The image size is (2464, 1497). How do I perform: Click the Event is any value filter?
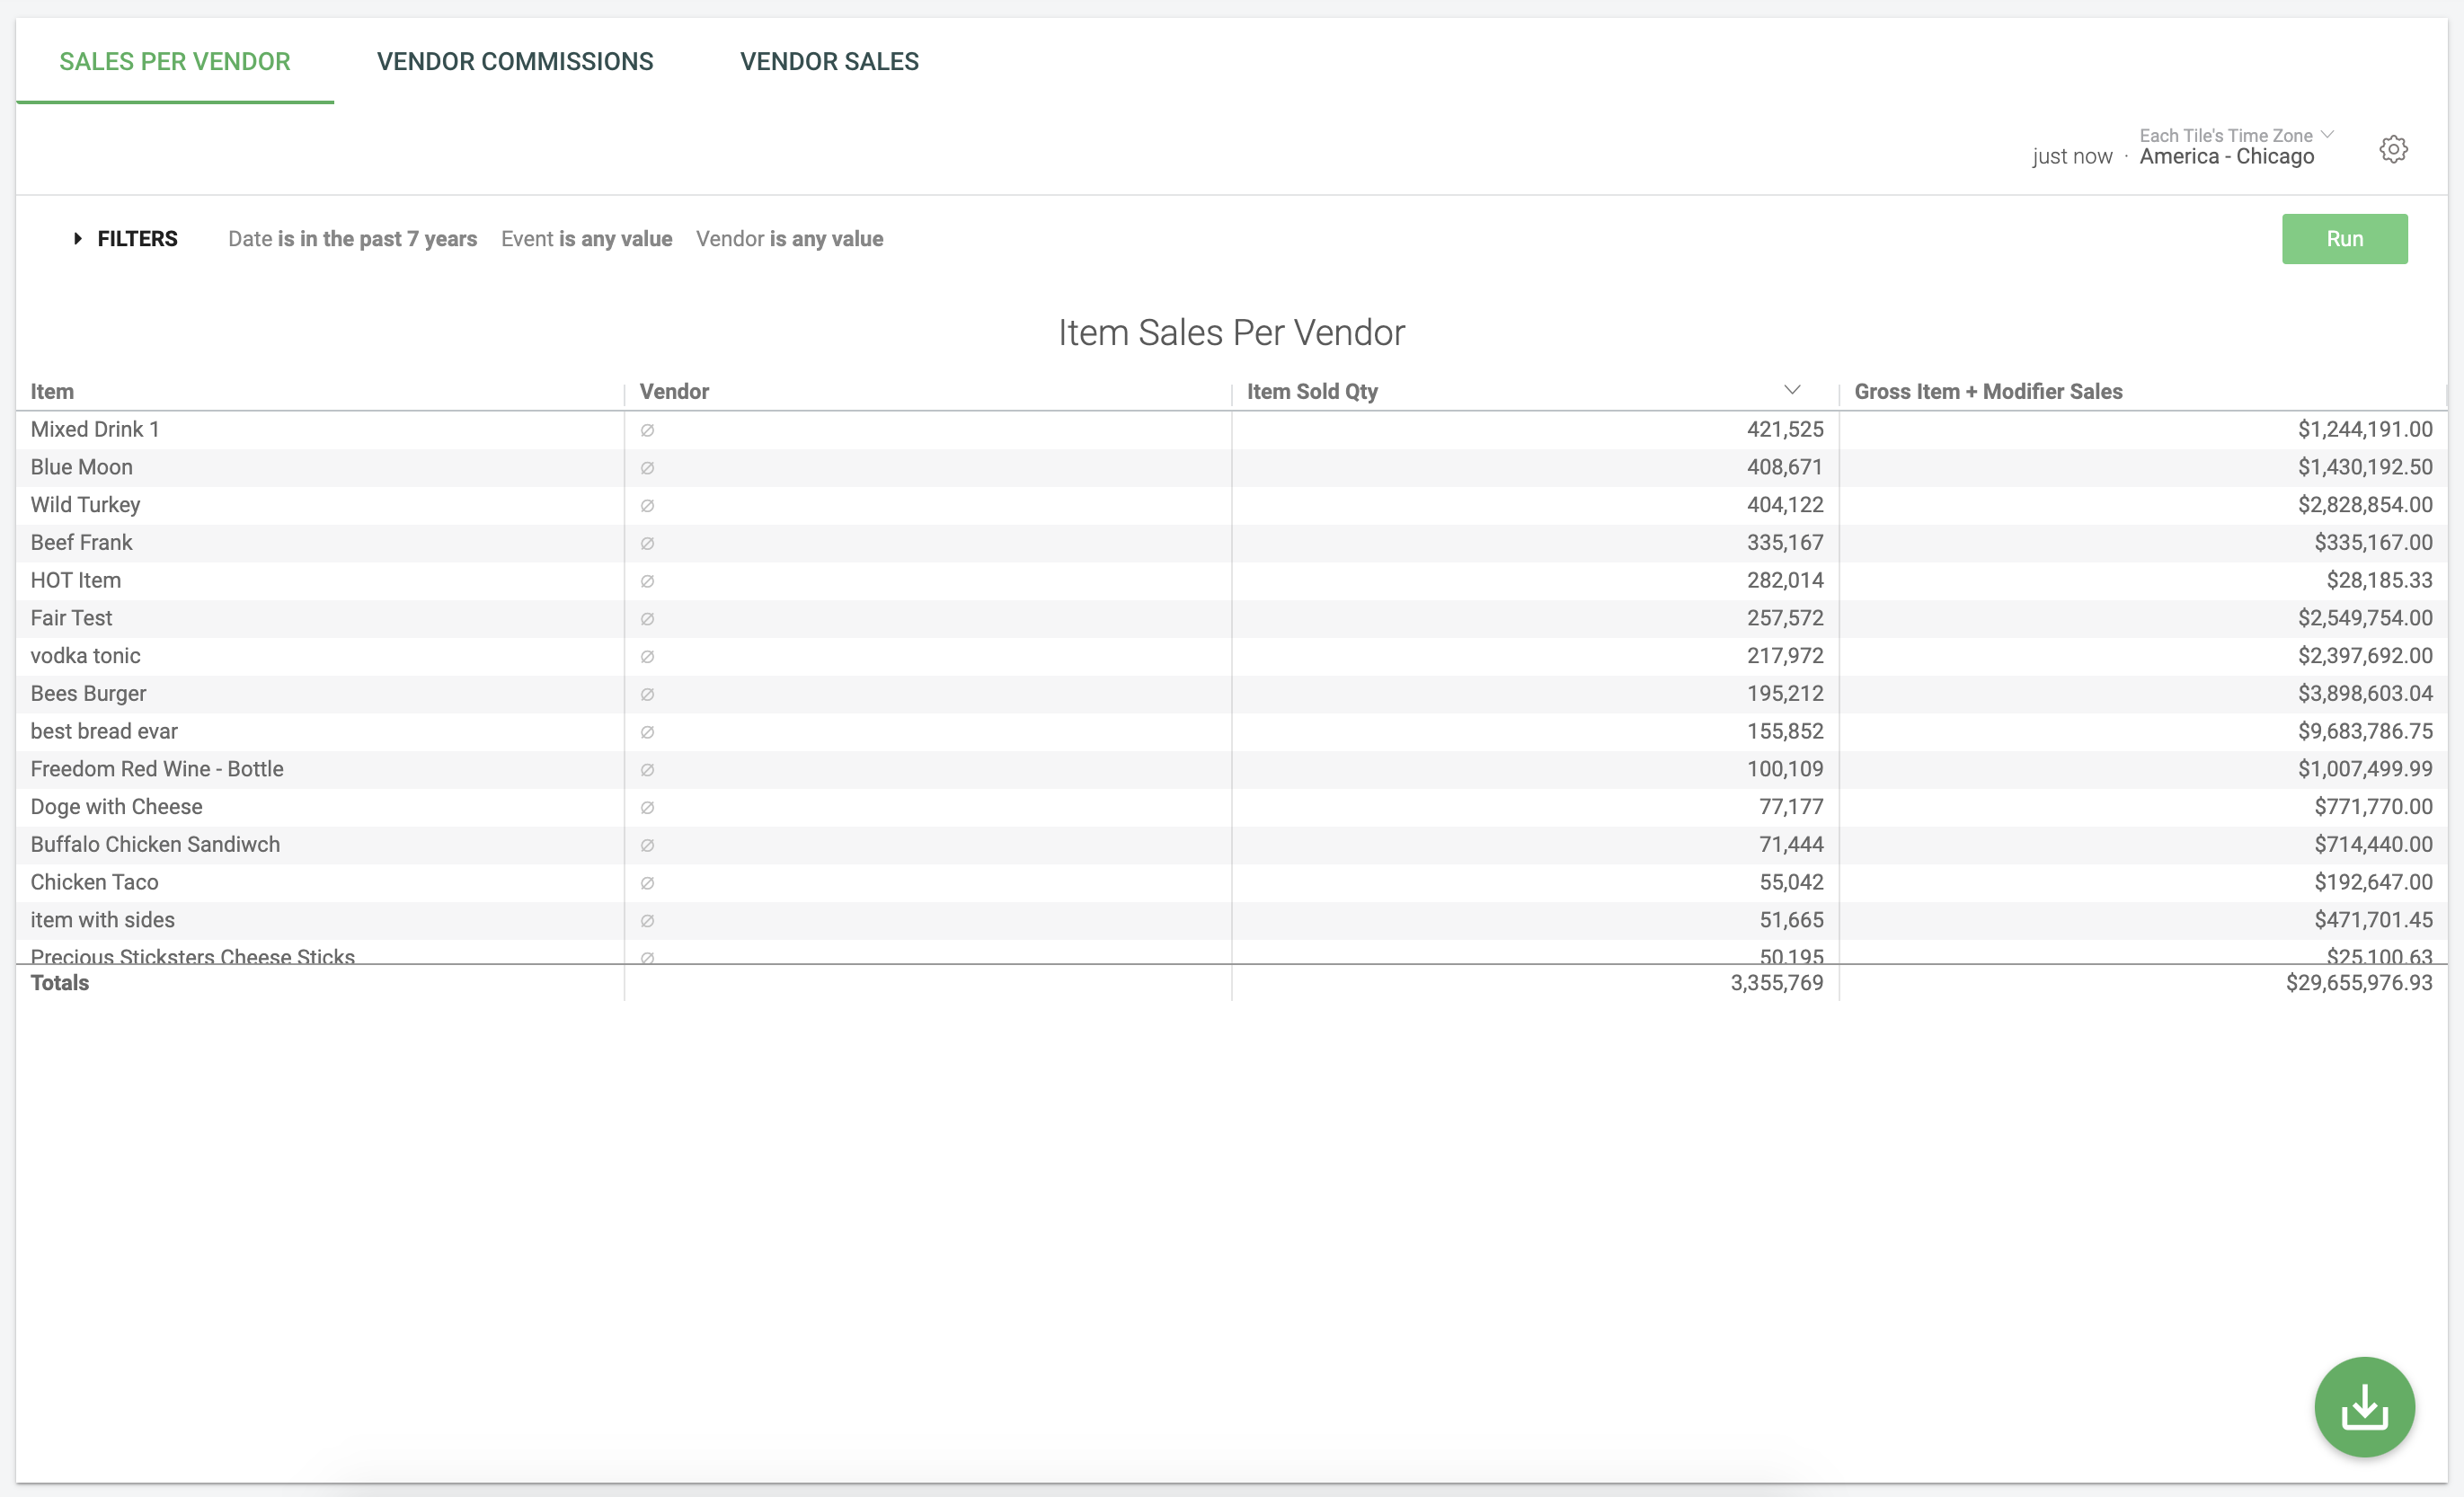[x=586, y=239]
